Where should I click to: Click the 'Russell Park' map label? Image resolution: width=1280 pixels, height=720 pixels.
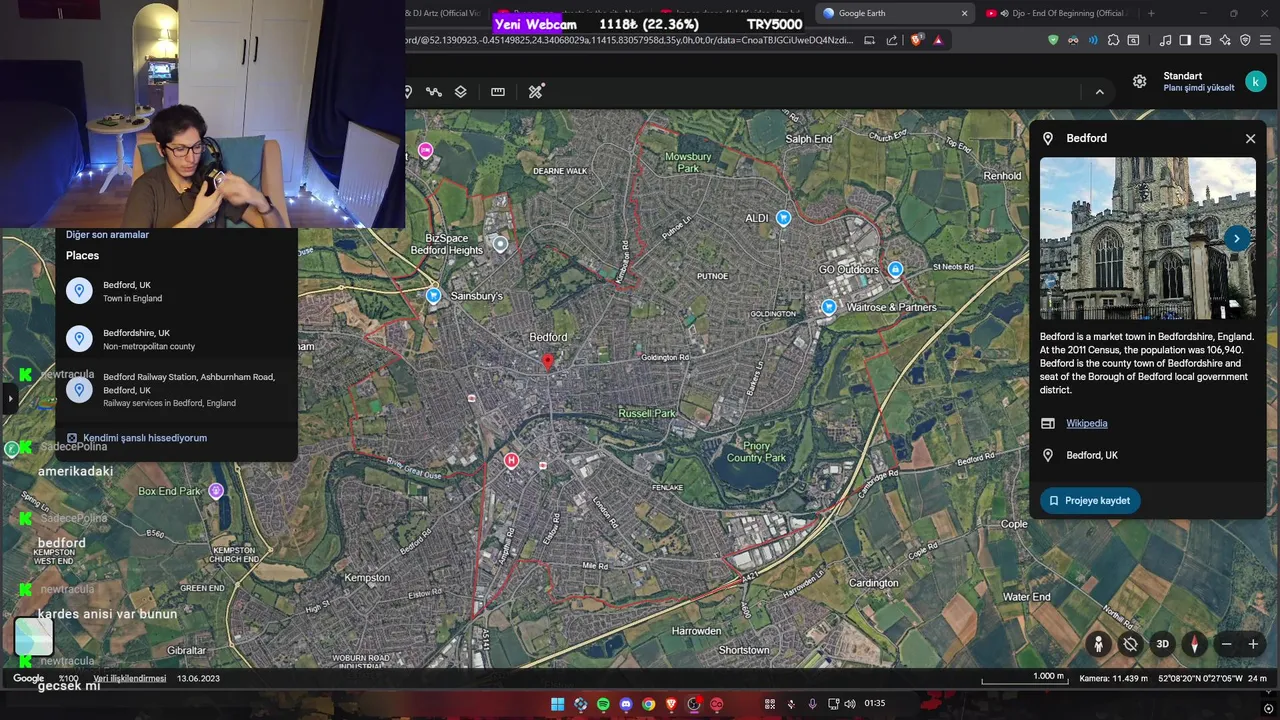pos(647,413)
